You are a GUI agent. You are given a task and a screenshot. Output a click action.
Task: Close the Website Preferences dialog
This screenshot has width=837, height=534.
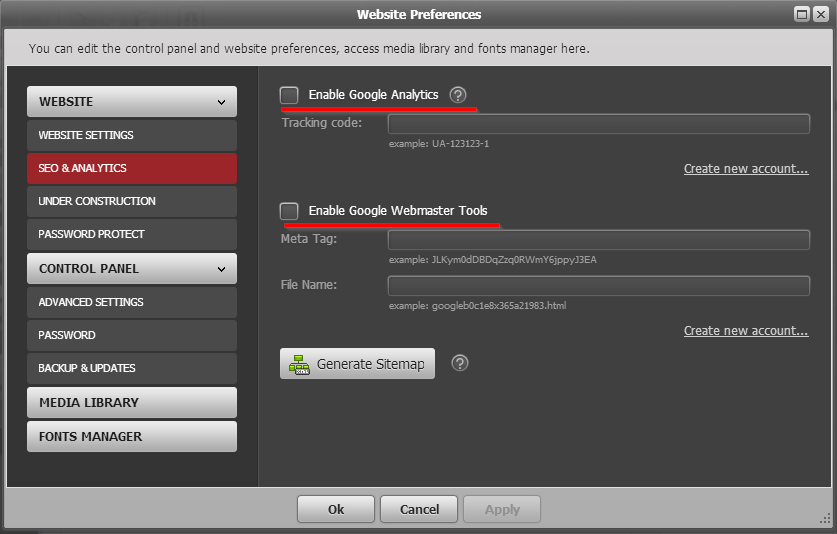pyautogui.click(x=820, y=14)
